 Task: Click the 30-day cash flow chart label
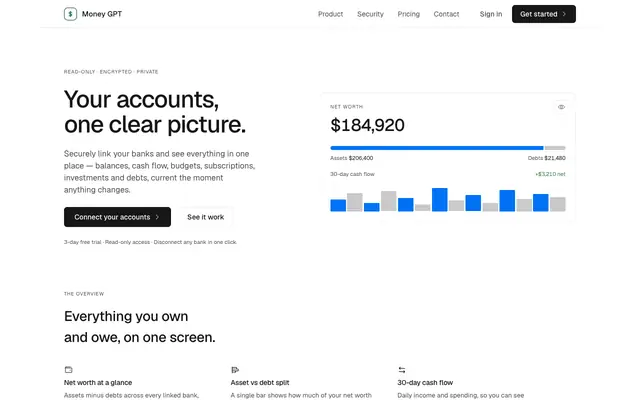[x=352, y=174]
